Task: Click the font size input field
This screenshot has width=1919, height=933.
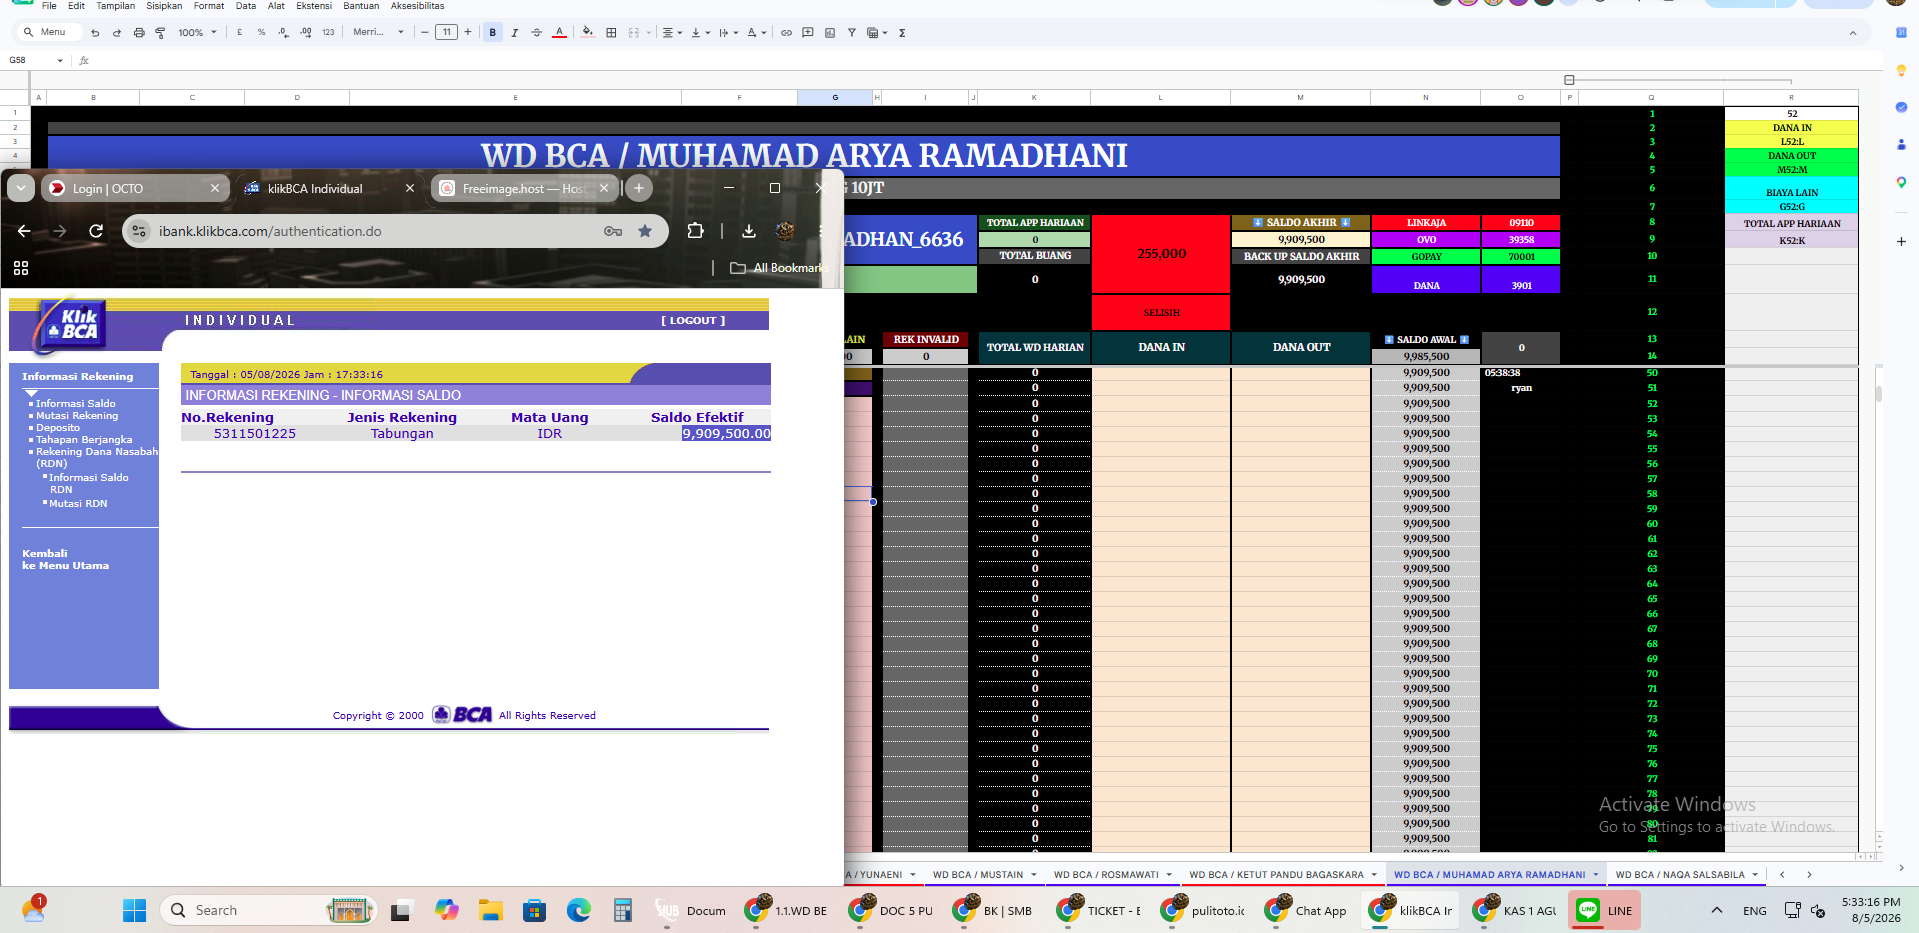Action: pyautogui.click(x=446, y=33)
